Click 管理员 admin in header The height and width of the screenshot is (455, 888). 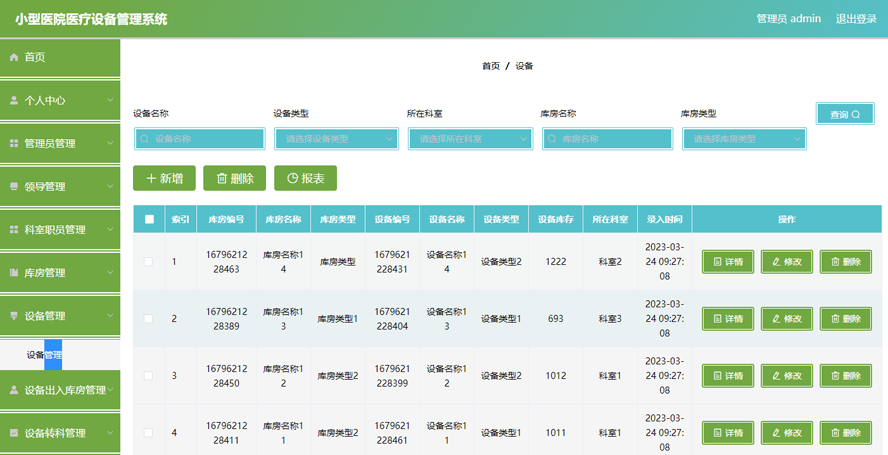coord(788,19)
